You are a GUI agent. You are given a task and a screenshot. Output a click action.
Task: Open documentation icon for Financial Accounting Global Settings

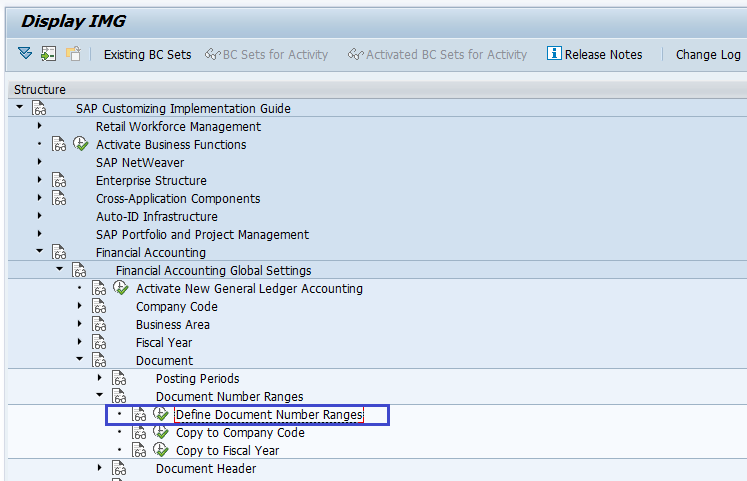(79, 270)
